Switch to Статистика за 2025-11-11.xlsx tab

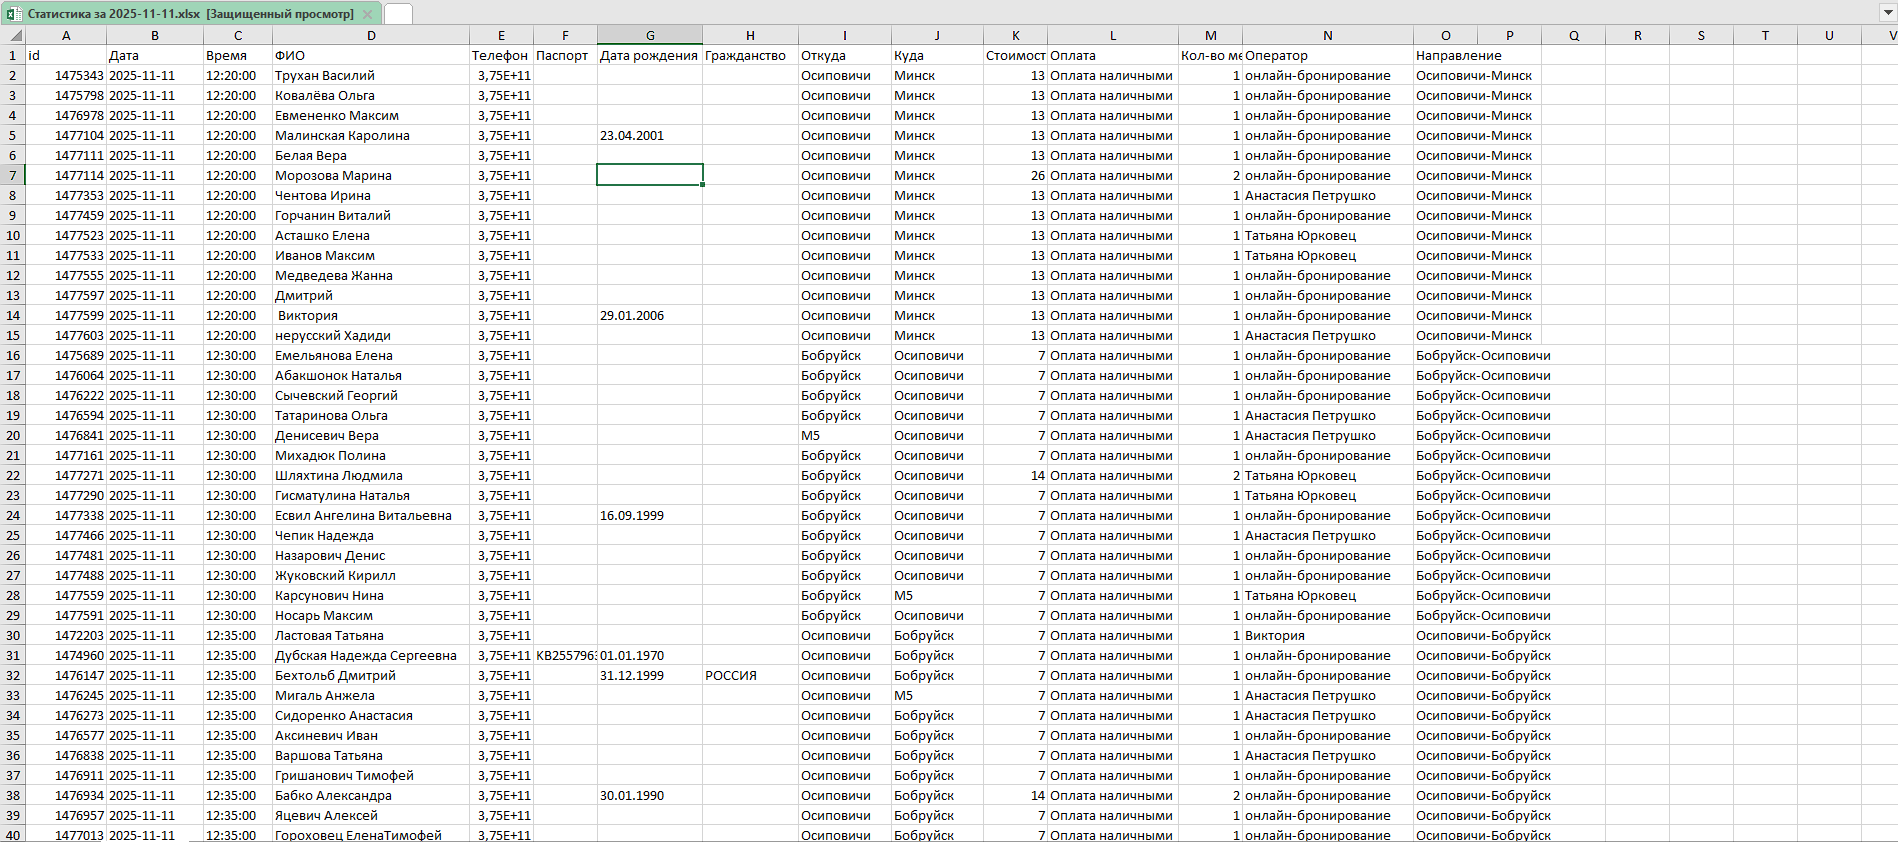click(190, 14)
